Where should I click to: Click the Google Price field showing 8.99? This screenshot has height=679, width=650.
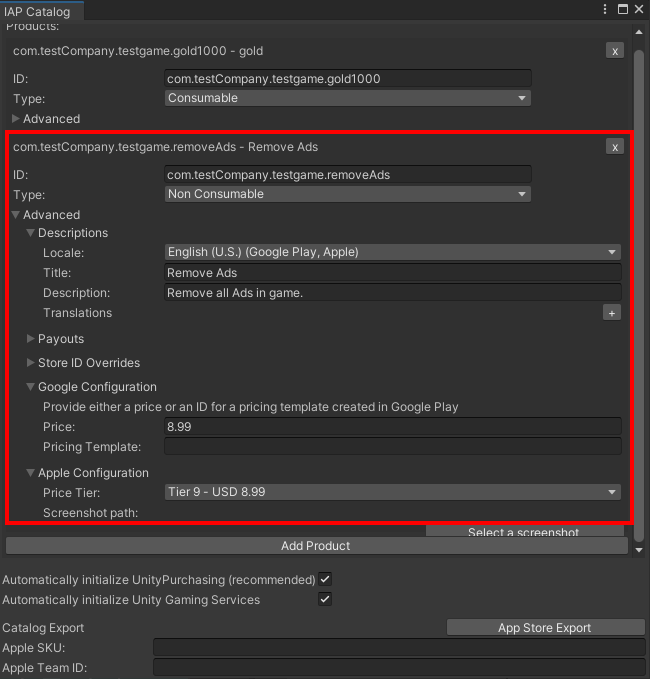[393, 427]
